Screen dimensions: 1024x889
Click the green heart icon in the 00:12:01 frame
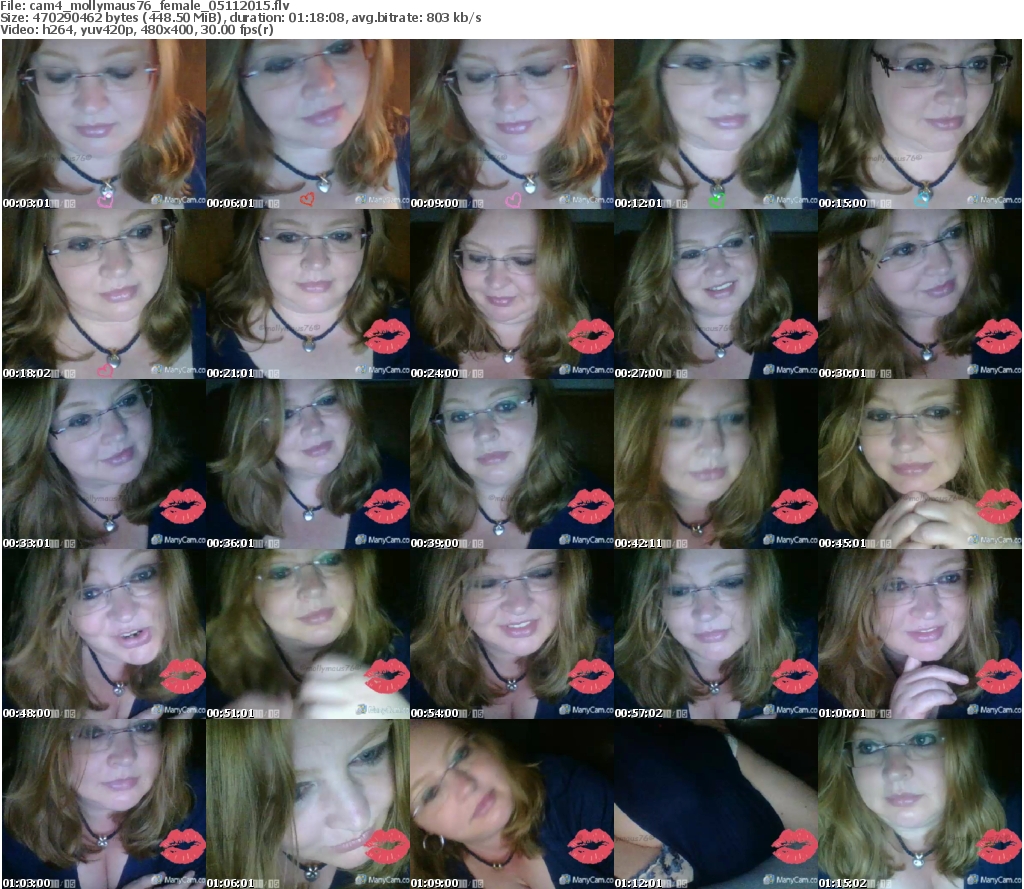[x=716, y=200]
